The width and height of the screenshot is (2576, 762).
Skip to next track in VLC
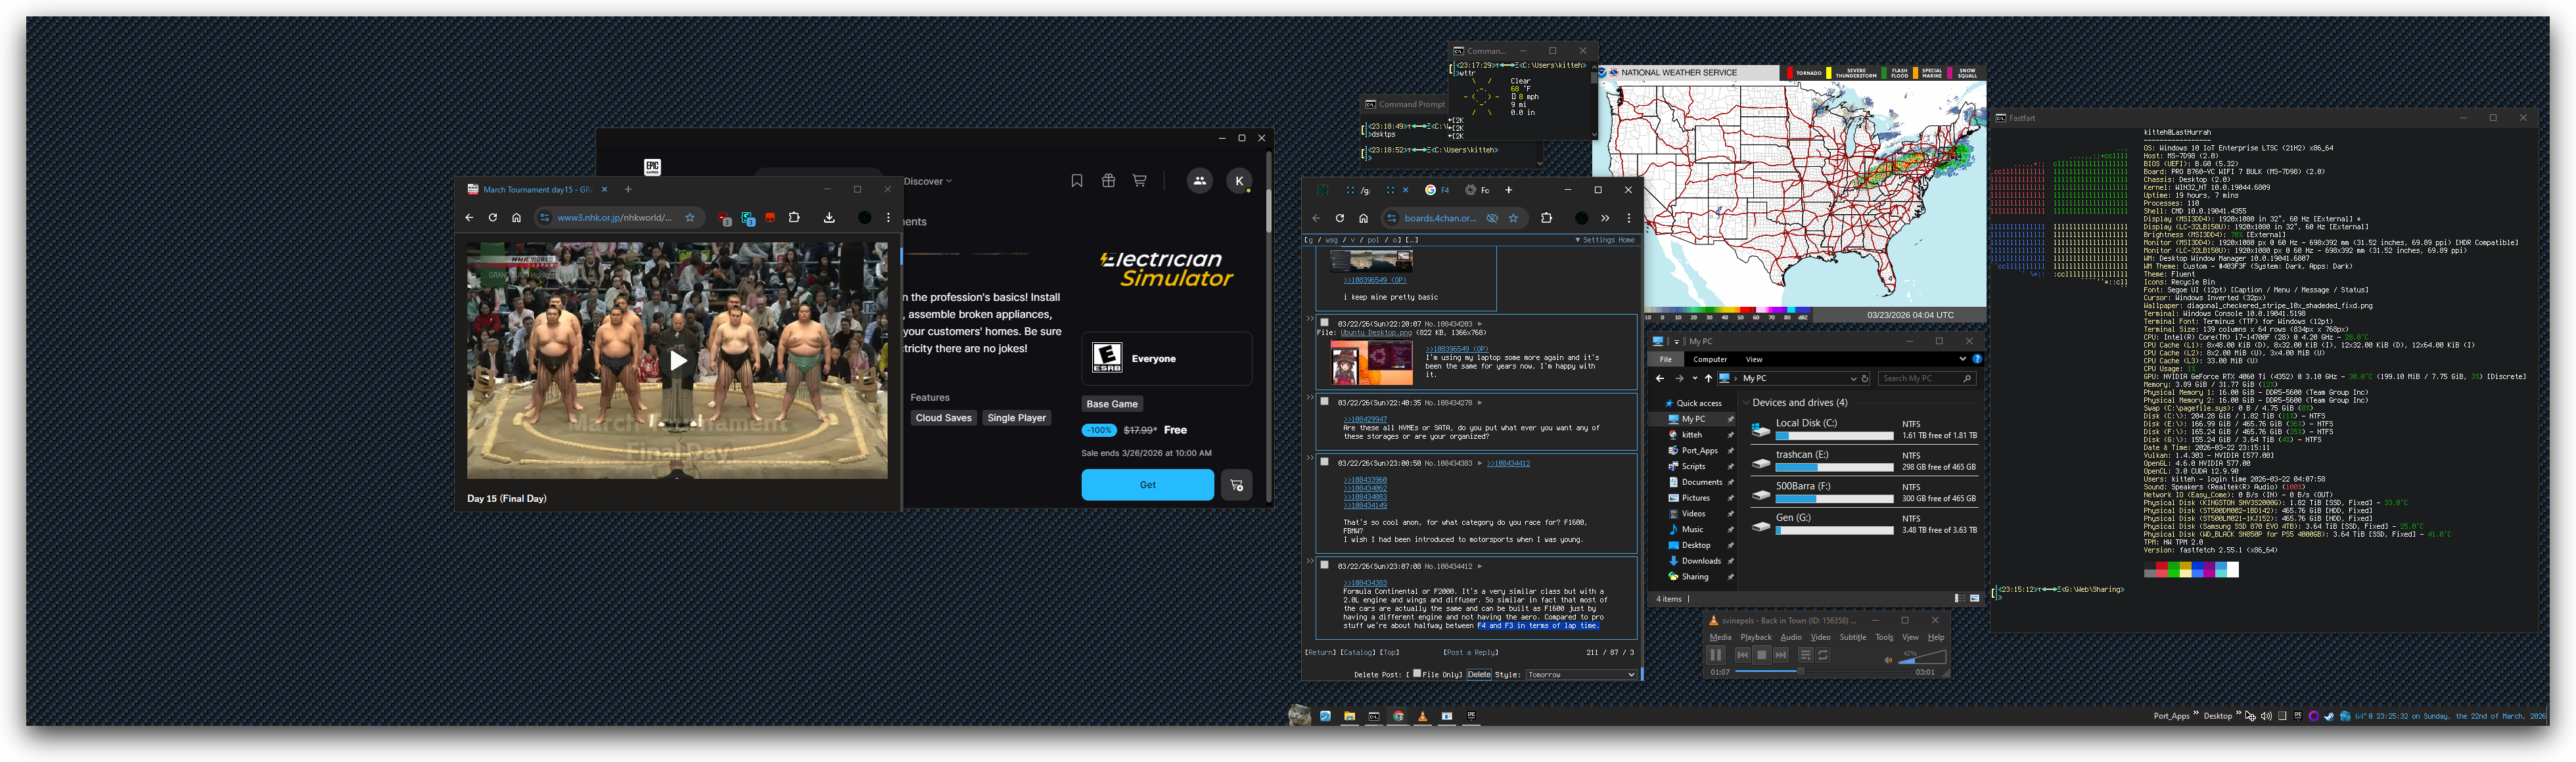(x=1781, y=655)
